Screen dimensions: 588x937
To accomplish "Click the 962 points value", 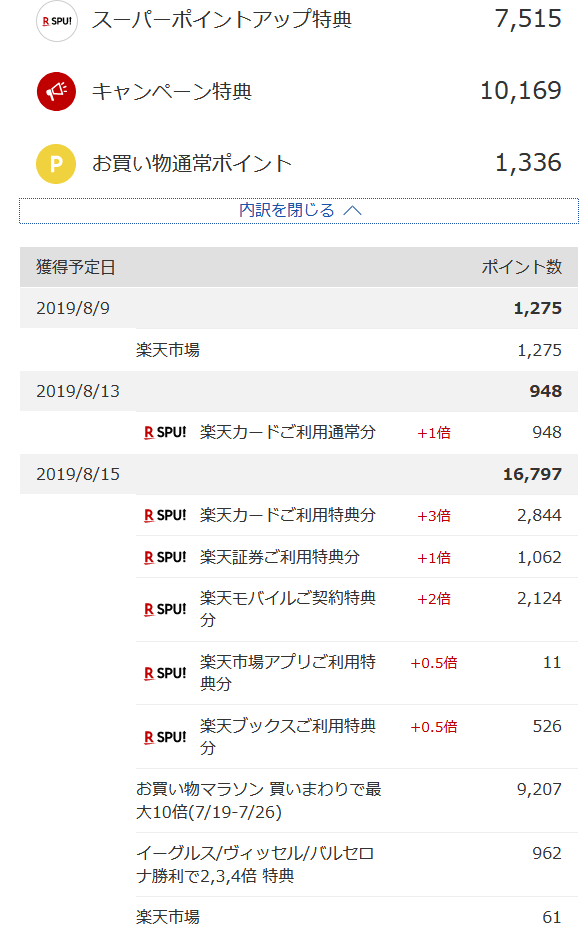I will click(x=547, y=853).
